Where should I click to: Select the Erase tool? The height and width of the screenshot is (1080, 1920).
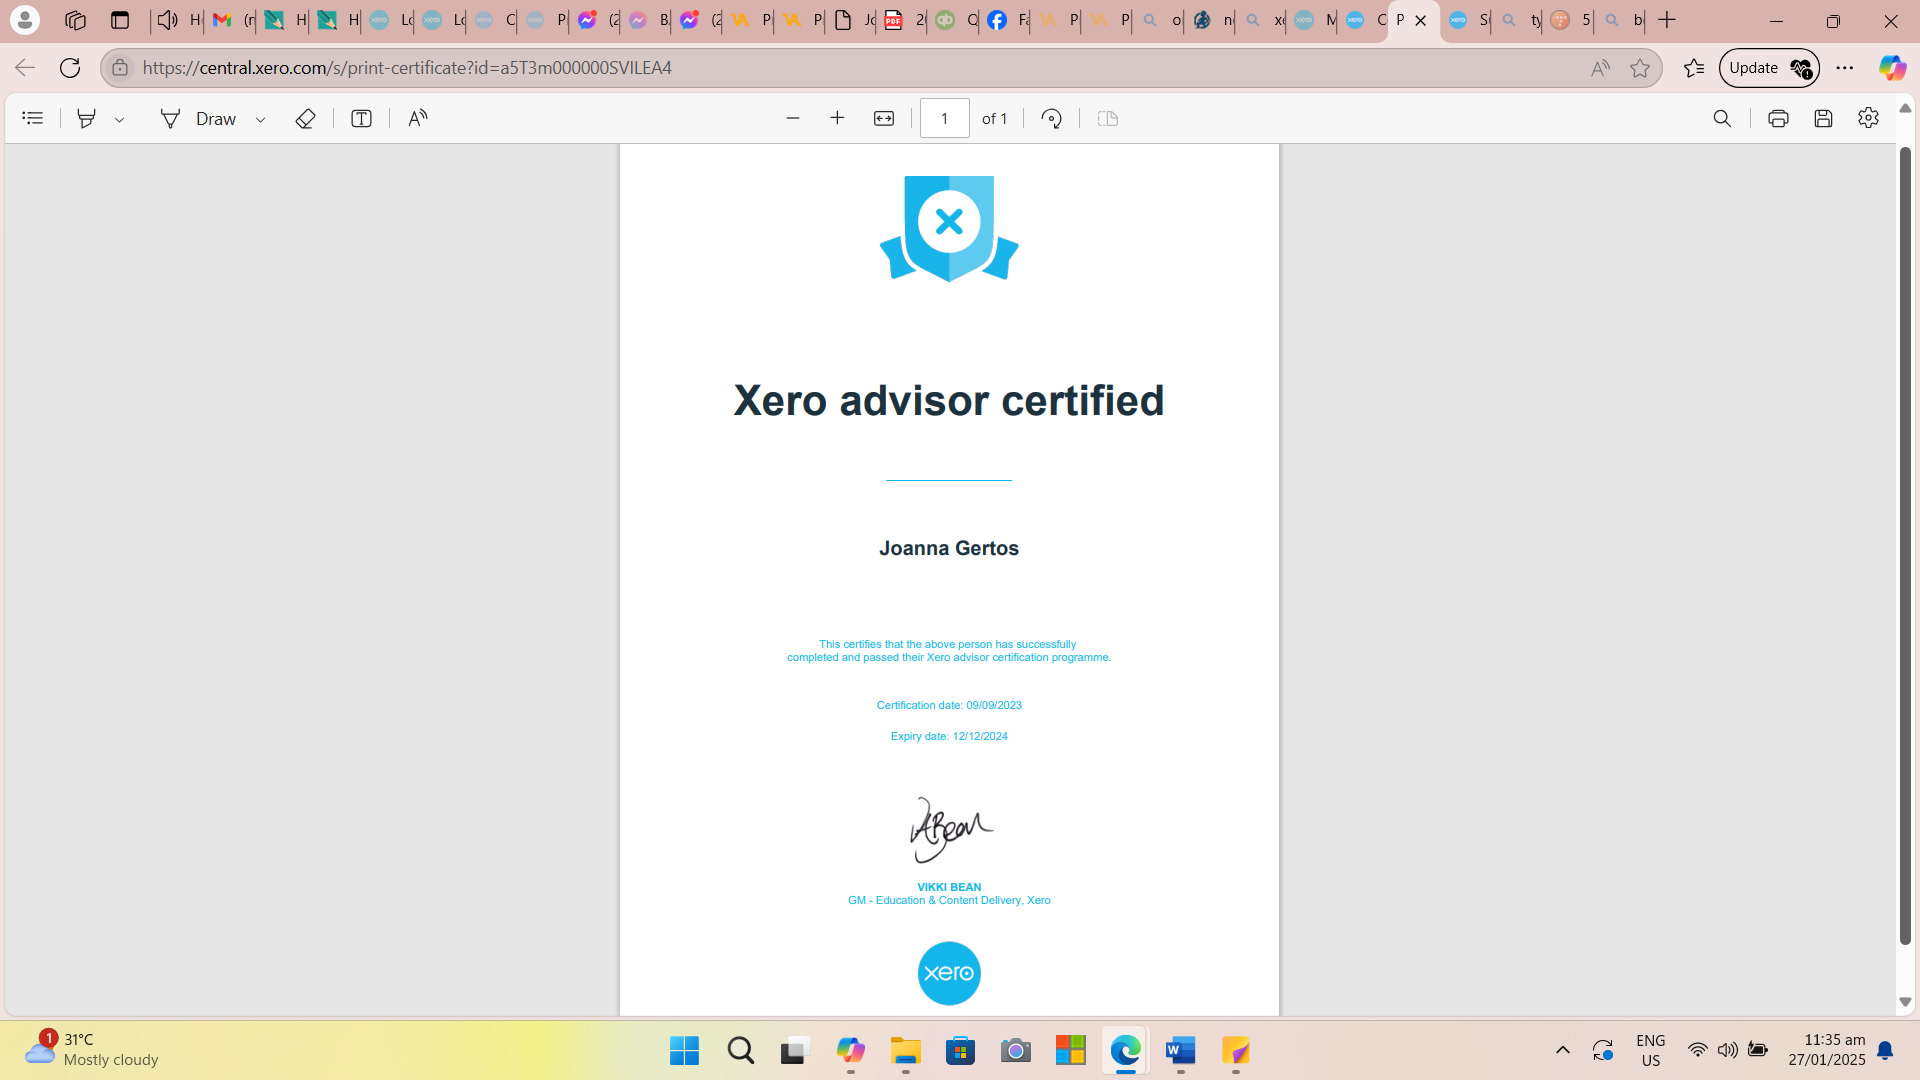click(305, 118)
